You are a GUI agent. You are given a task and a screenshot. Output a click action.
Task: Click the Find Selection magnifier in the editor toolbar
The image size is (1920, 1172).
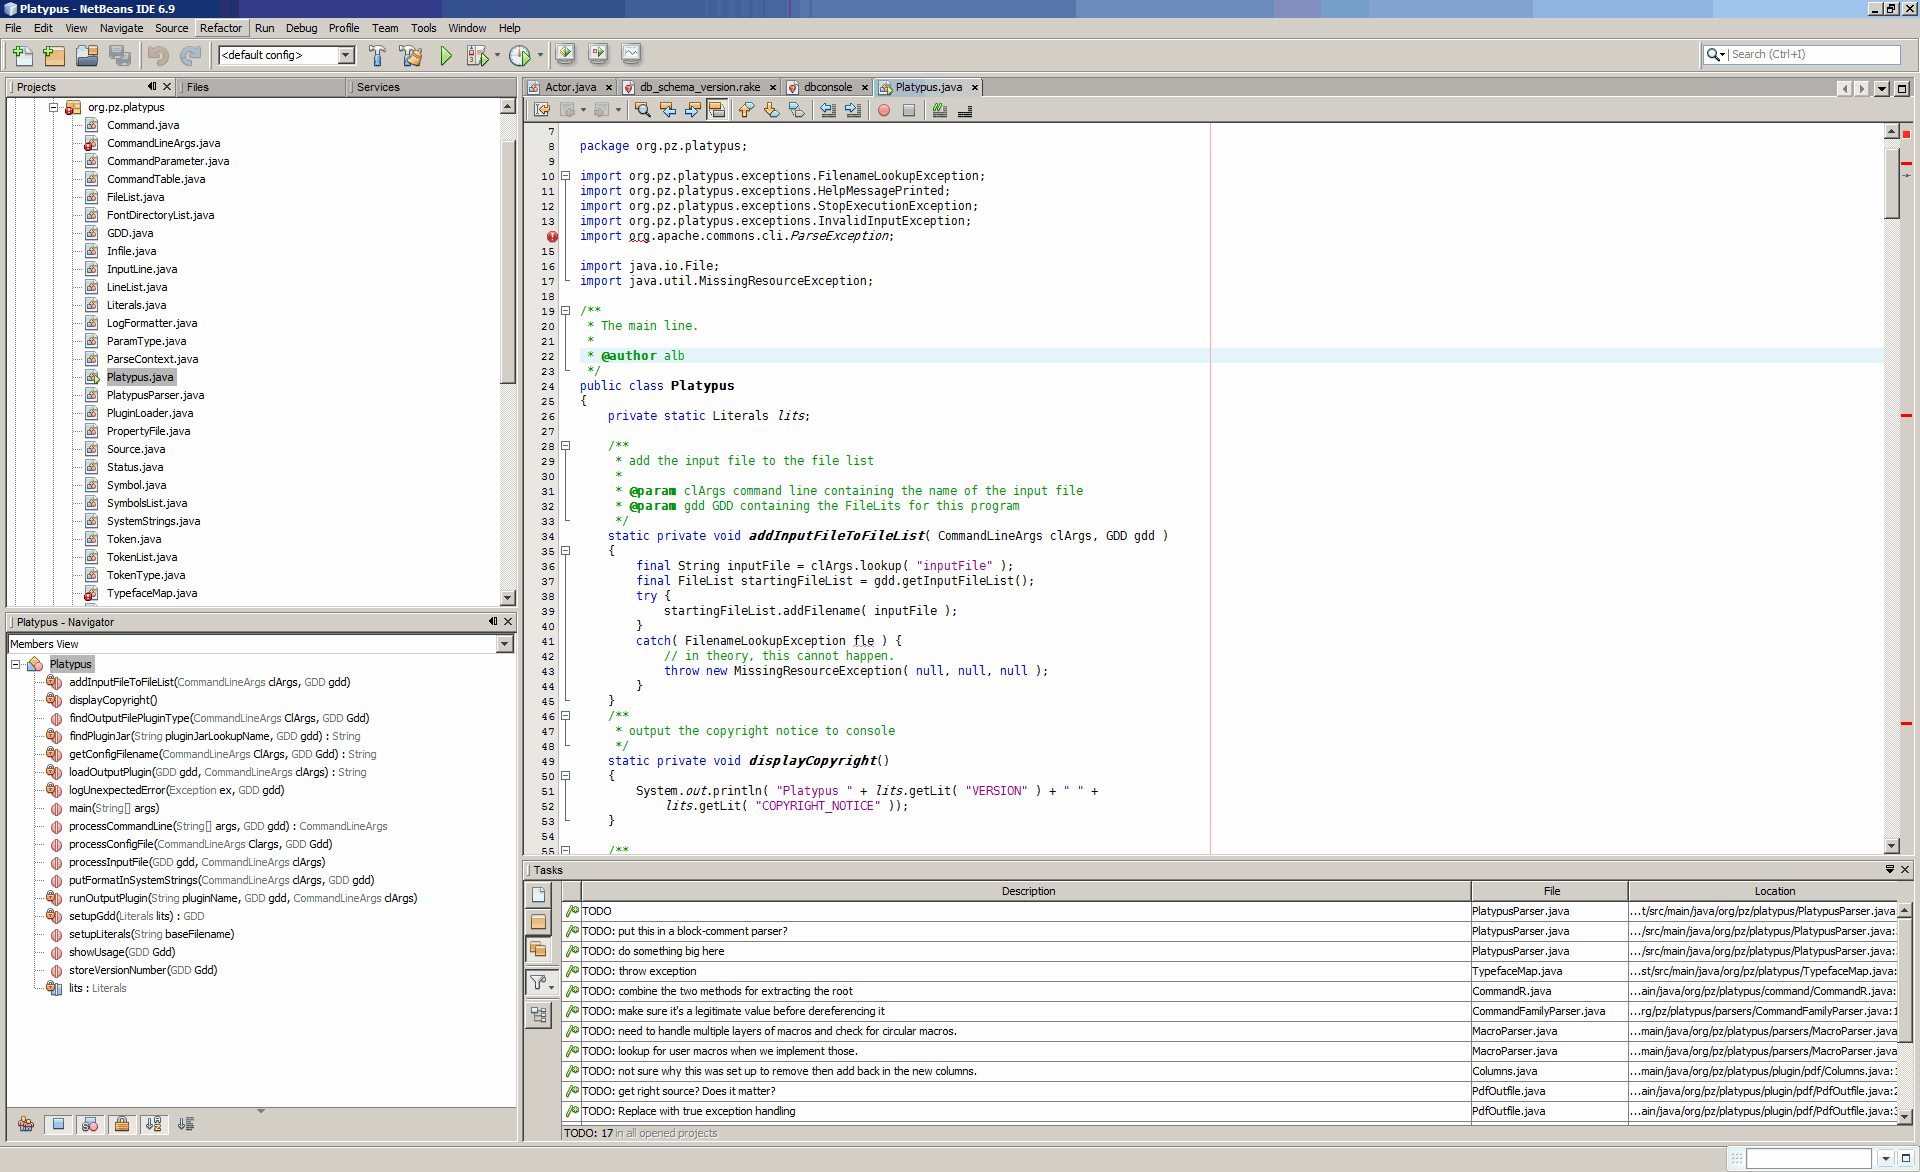coord(643,110)
